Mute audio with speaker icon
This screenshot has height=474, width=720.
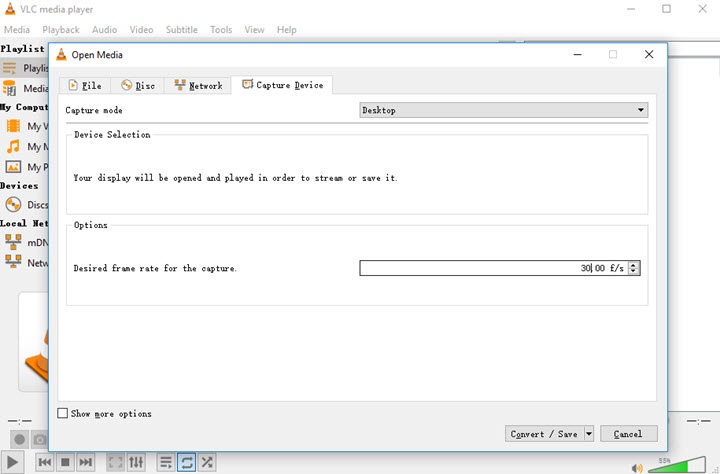(x=636, y=468)
